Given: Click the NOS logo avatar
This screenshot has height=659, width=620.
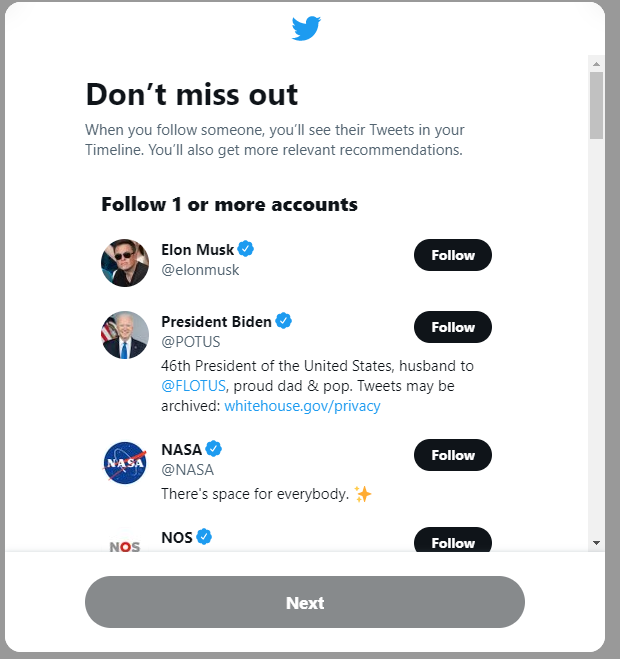Looking at the screenshot, I should point(125,545).
